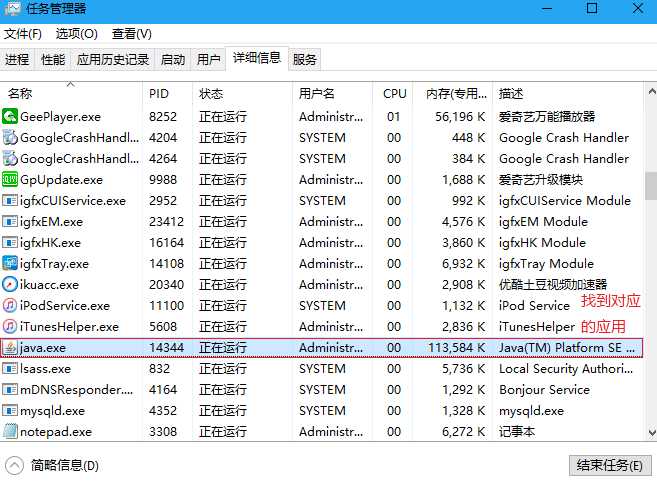657x486 pixels.
Task: Click the GeePlayer.exe process icon
Action: [x=10, y=116]
